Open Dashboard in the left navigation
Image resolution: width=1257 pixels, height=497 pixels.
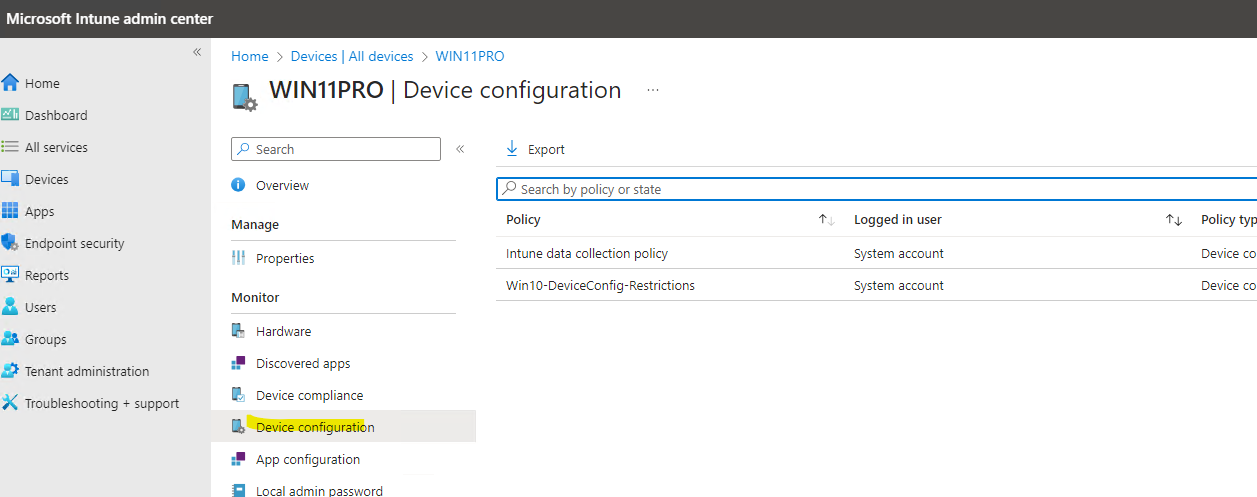[x=56, y=115]
